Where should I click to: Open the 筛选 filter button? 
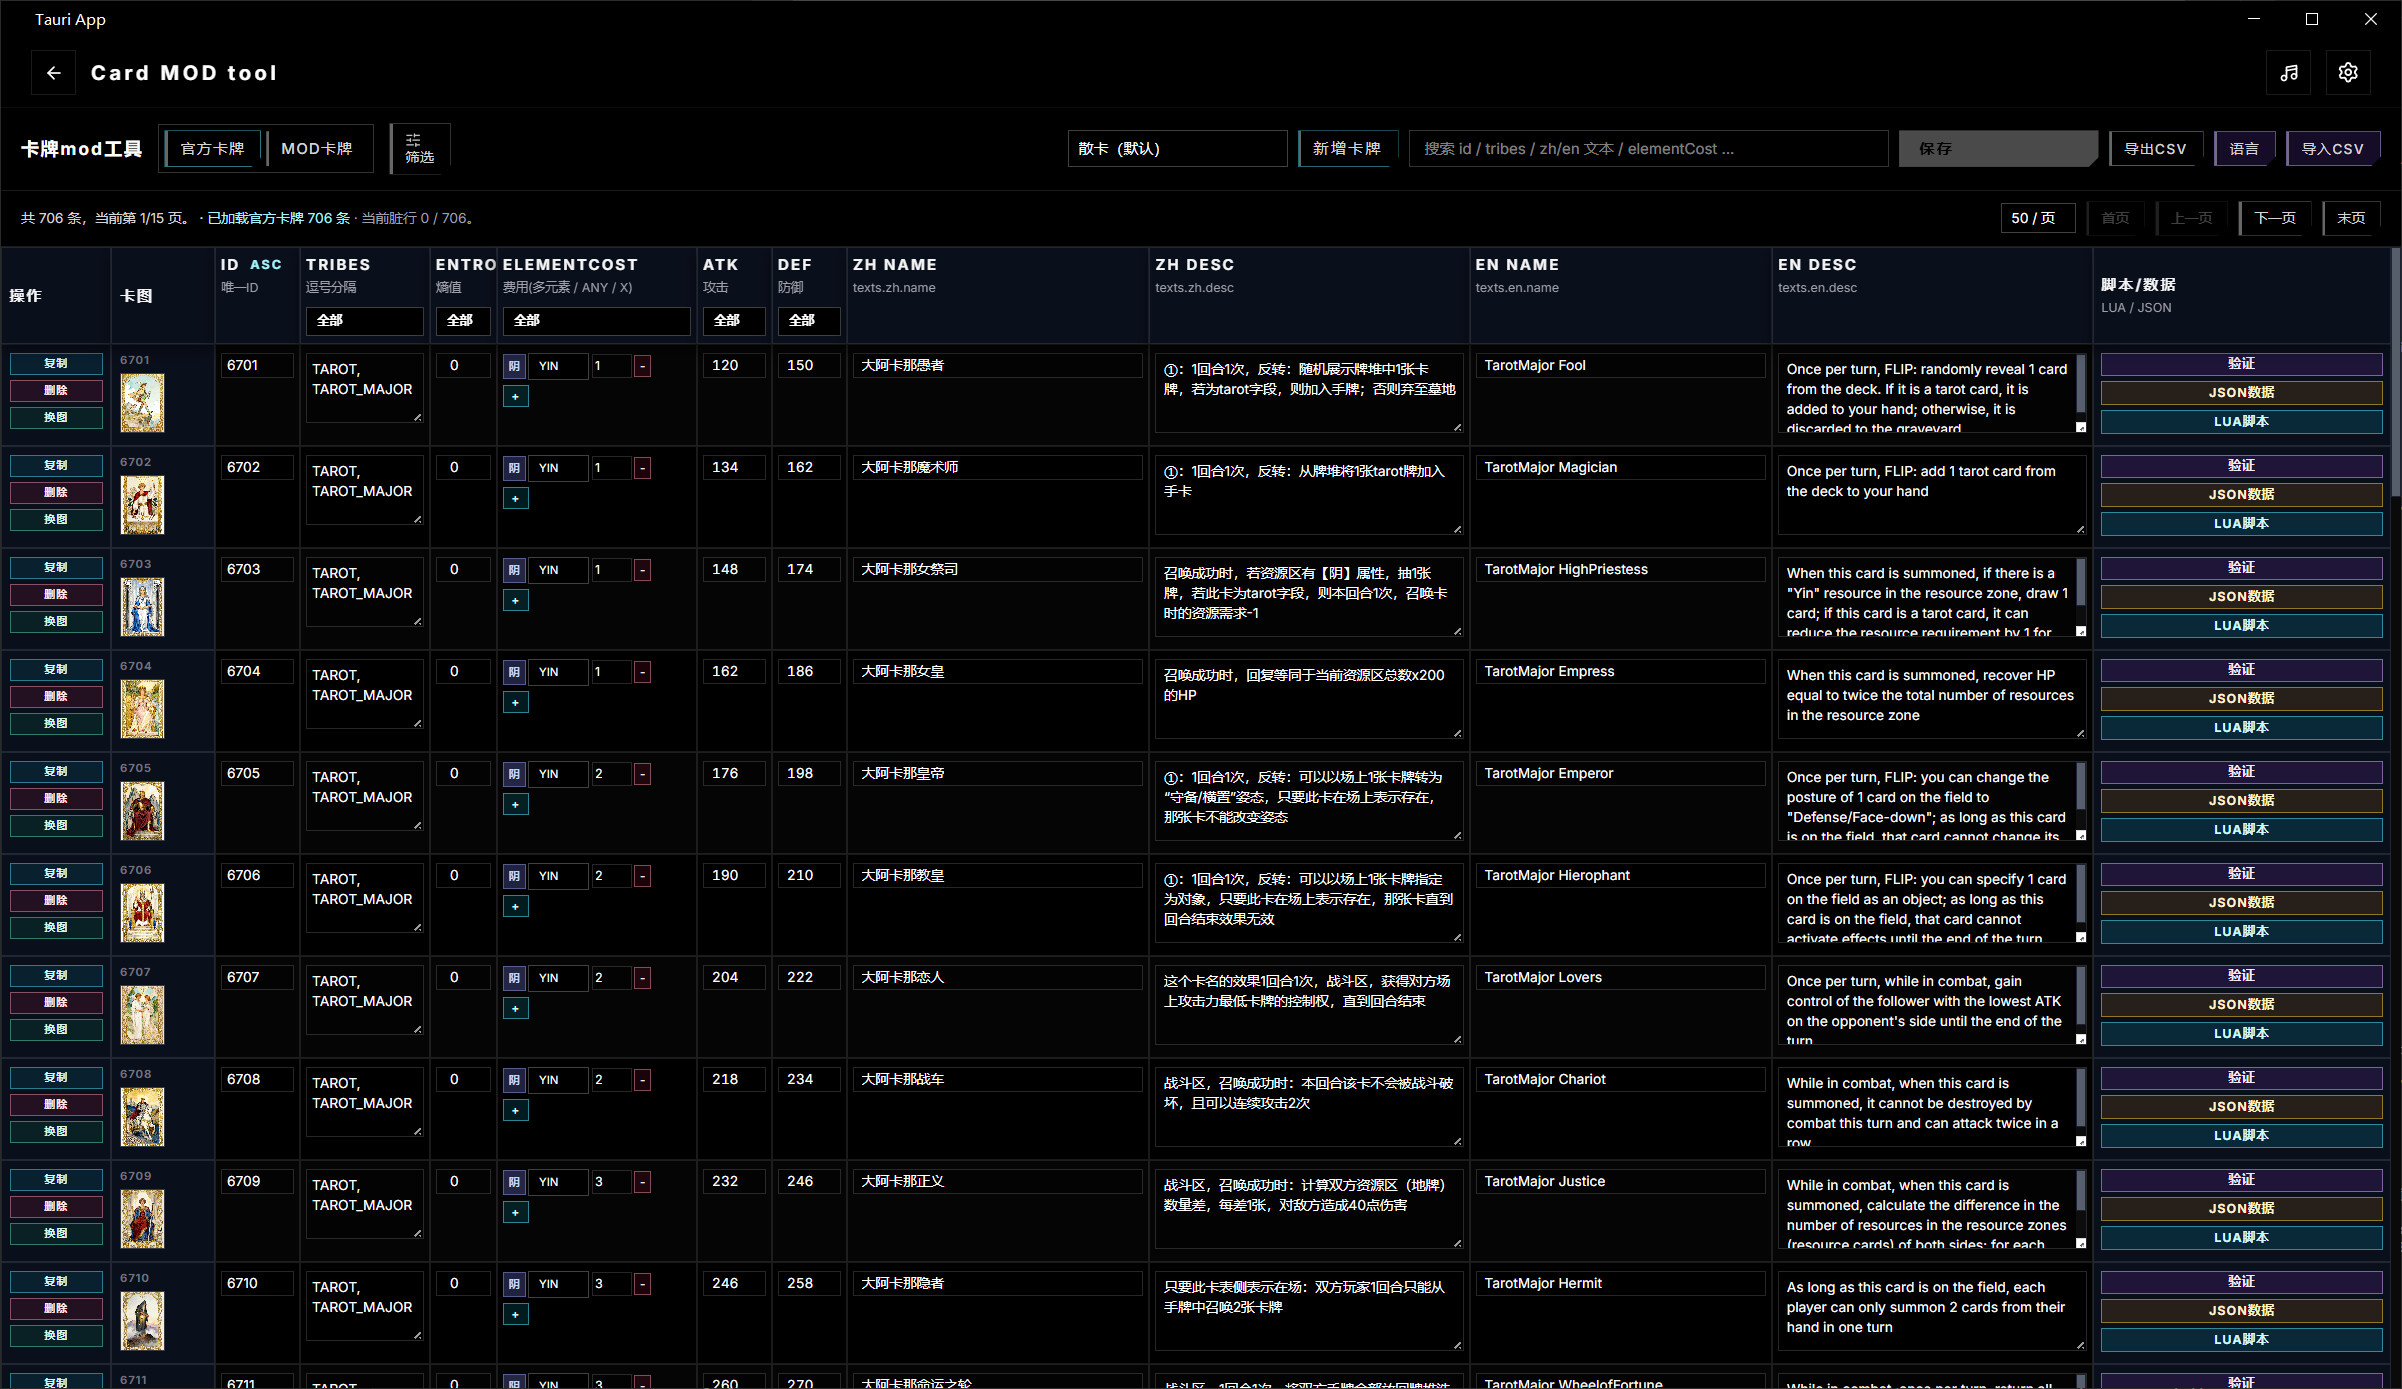coord(420,149)
